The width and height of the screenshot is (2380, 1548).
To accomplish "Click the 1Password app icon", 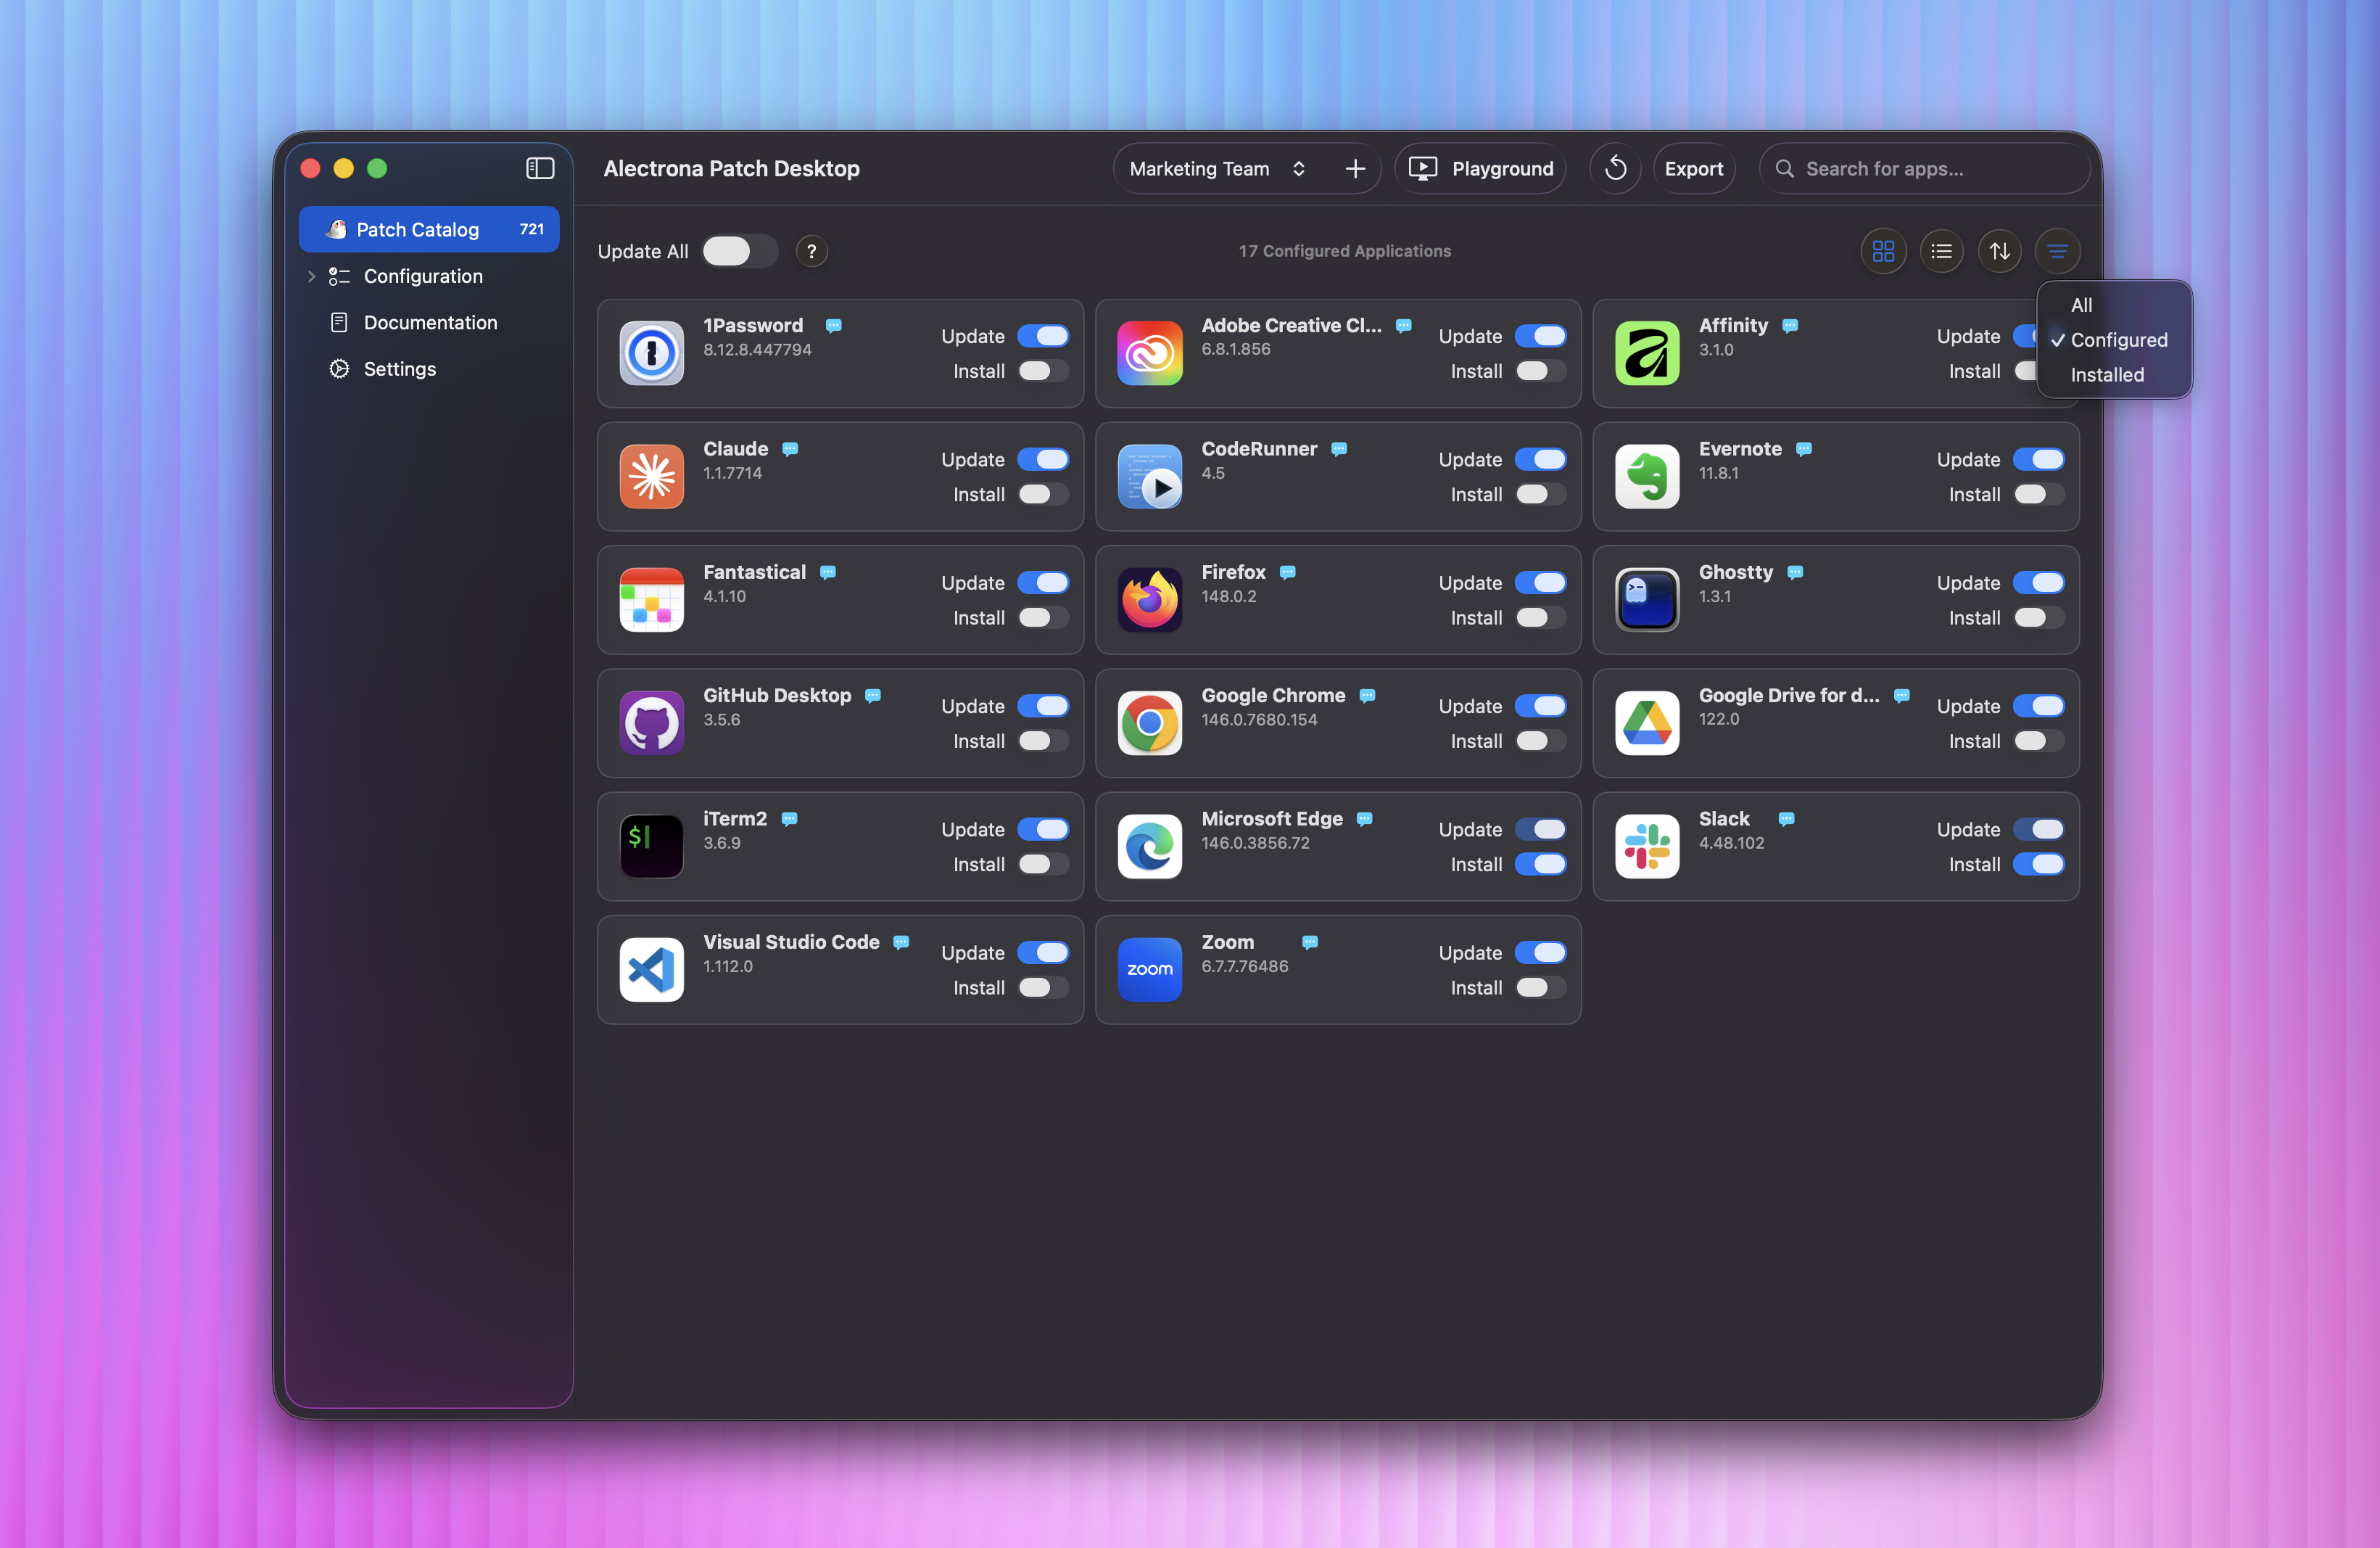I will pos(651,352).
